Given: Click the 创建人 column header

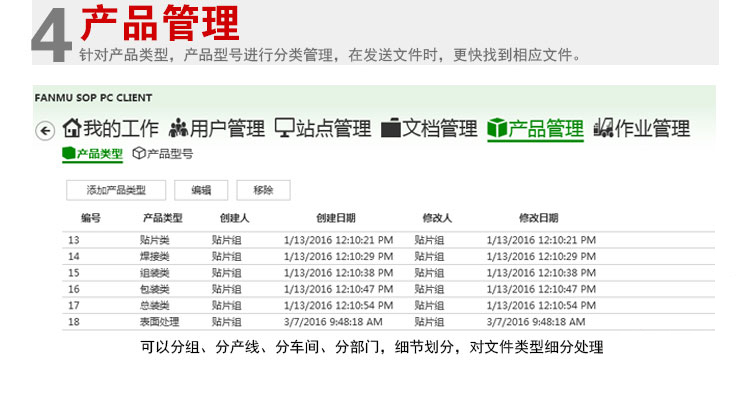Looking at the screenshot, I should point(234,218).
